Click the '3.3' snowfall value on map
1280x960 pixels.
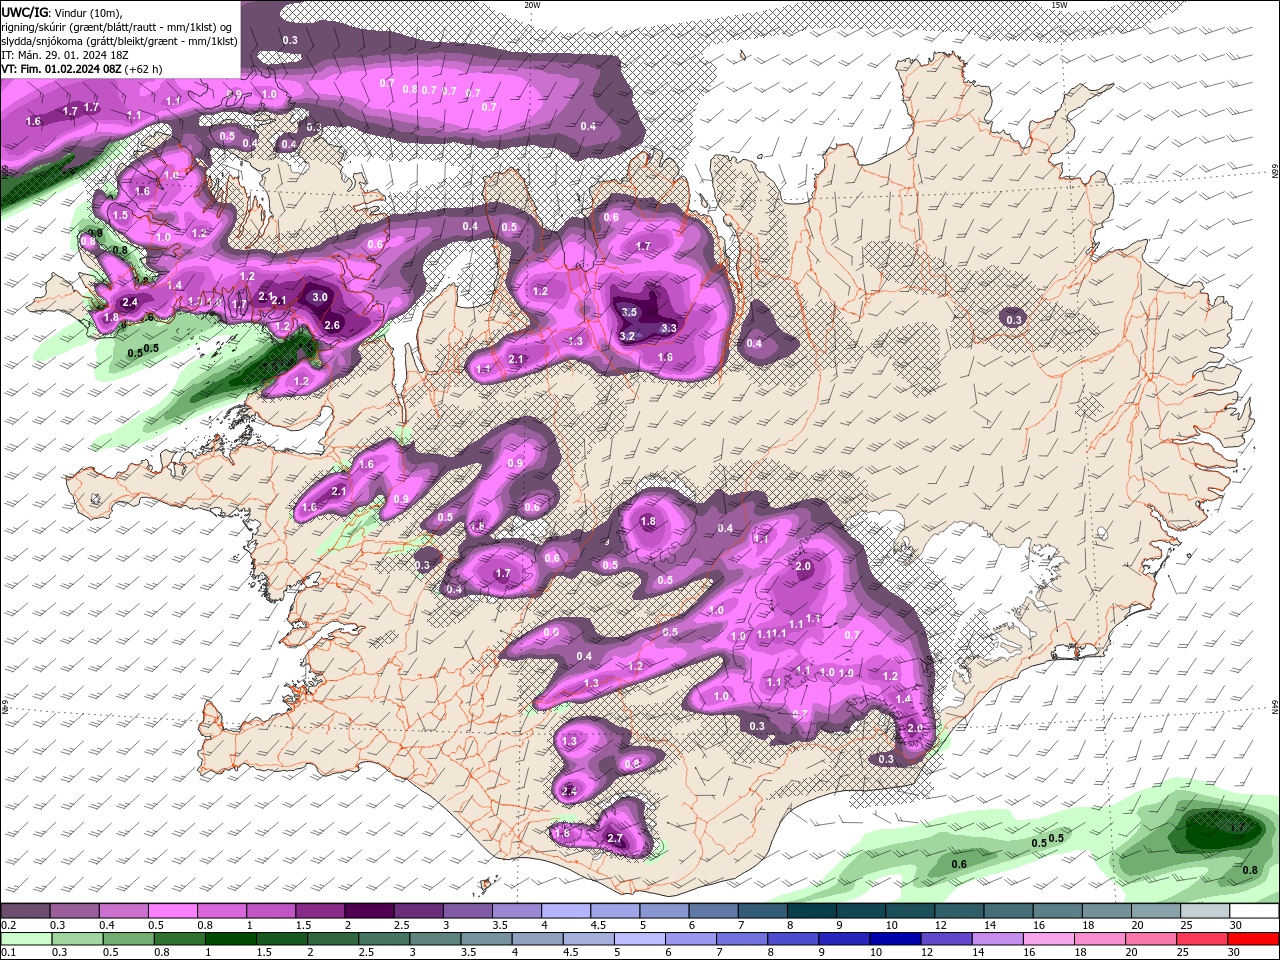pos(669,328)
